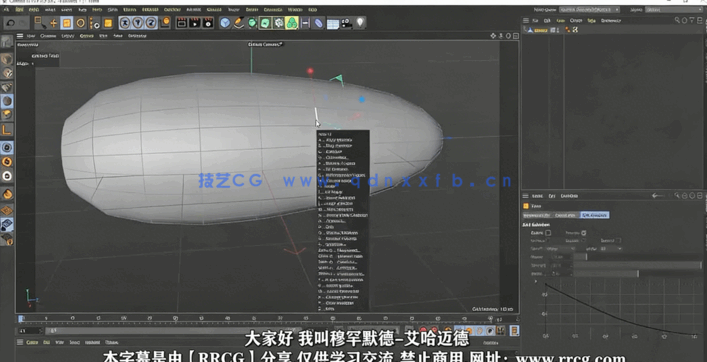
Task: Switch to the Object Axis tab
Action: [566, 215]
